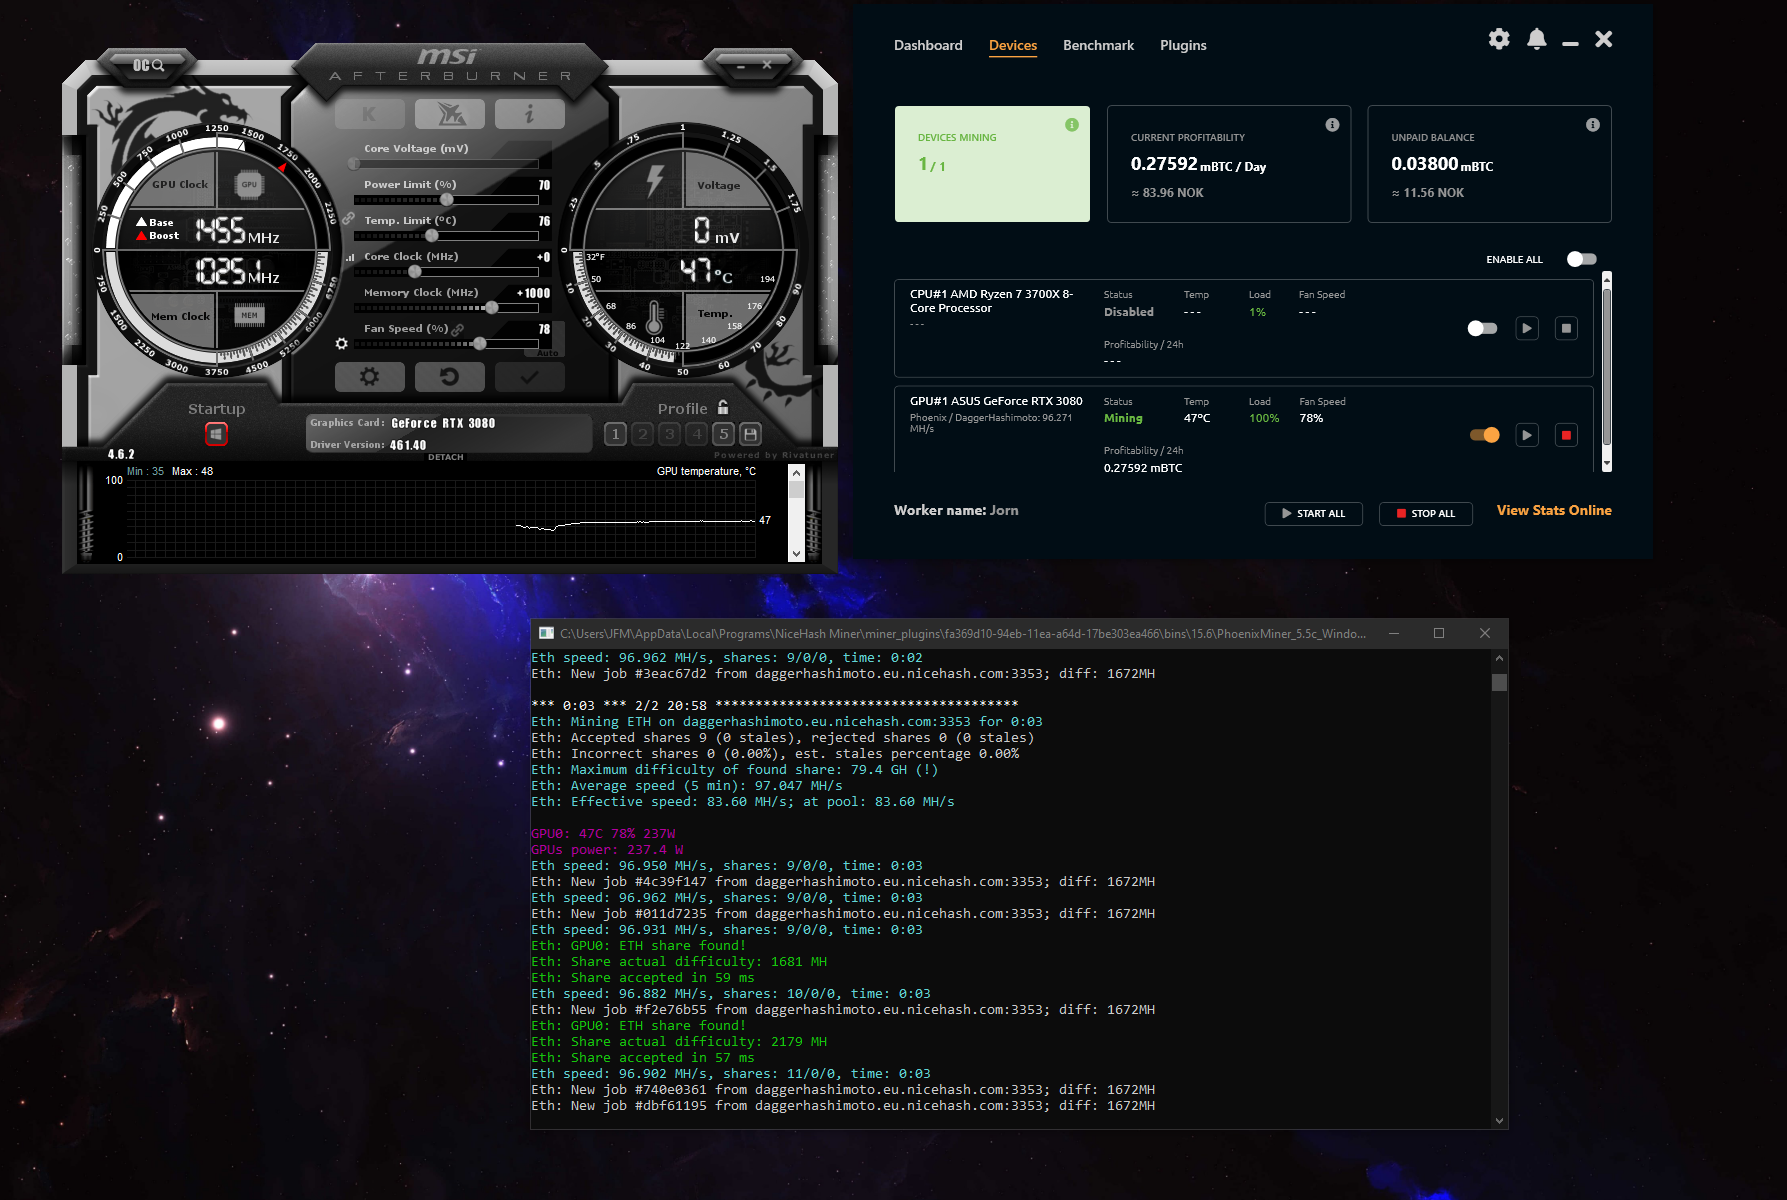Toggle Auto fan speed mode
Viewport: 1787px width, 1200px height.
tap(547, 352)
